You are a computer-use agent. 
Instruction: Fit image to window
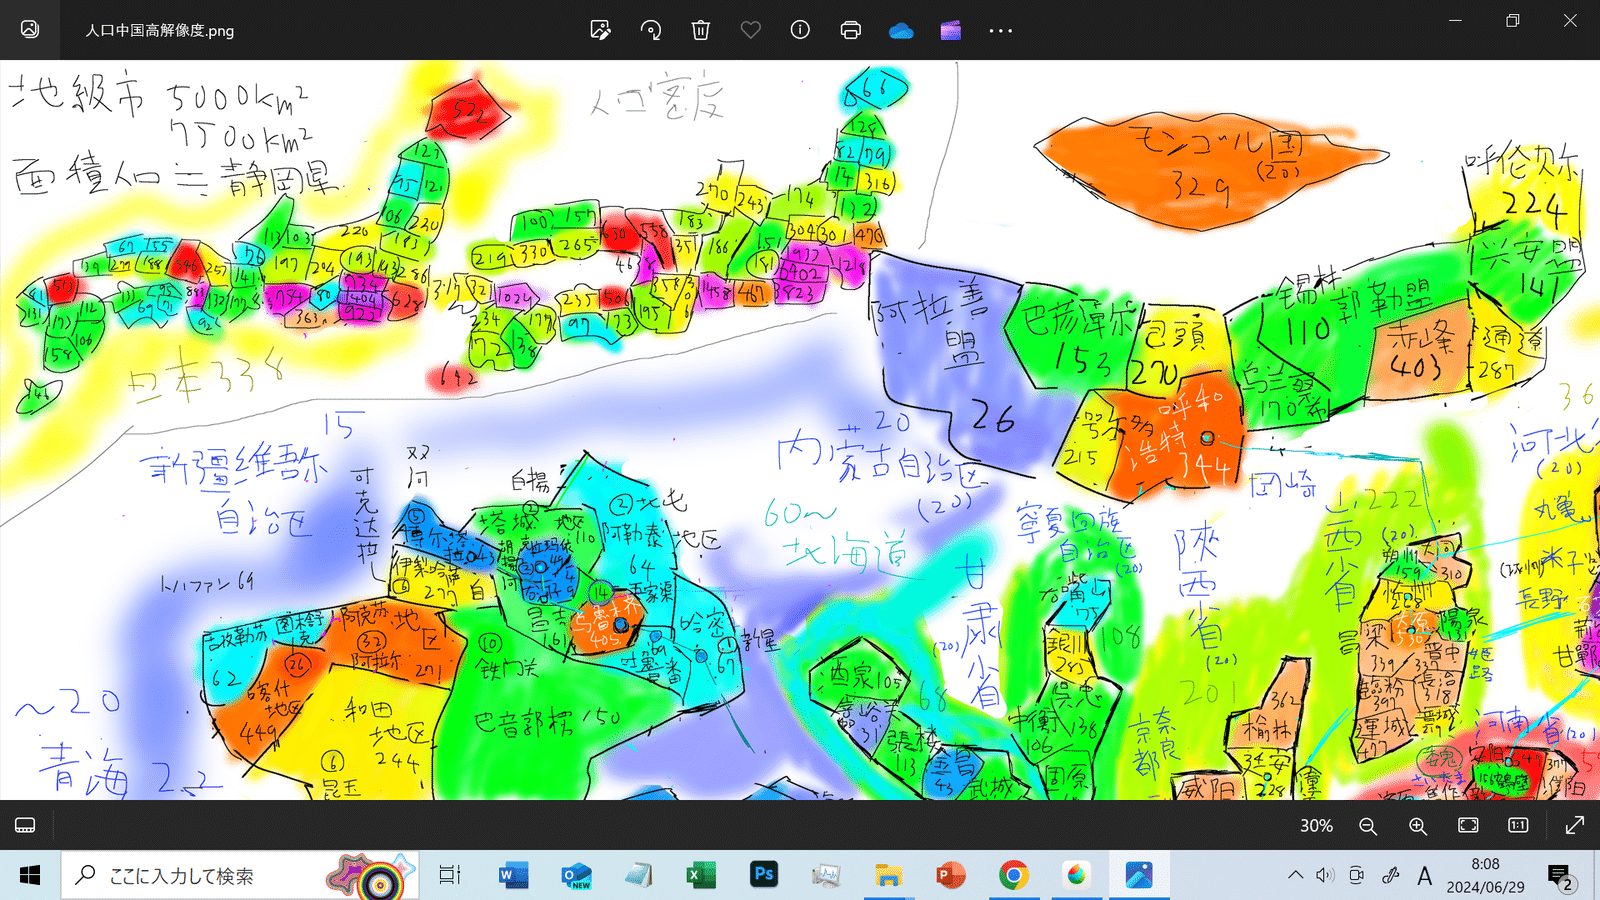(x=1468, y=825)
